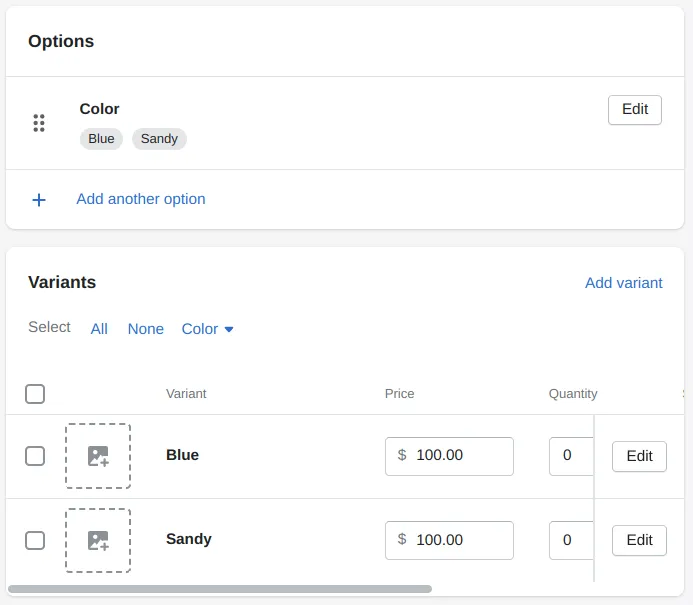Screen dimensions: 693x605
Task: Click the drag handle beside Color option
Action: (39, 123)
